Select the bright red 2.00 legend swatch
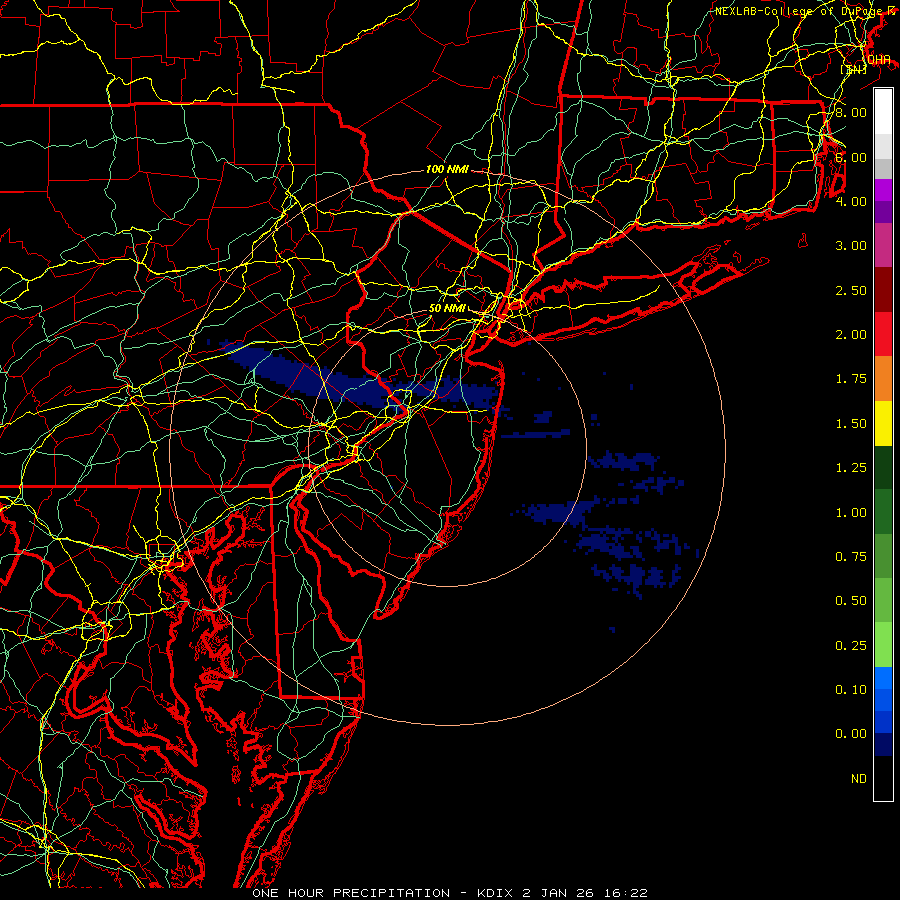Image resolution: width=900 pixels, height=900 pixels. click(x=883, y=334)
